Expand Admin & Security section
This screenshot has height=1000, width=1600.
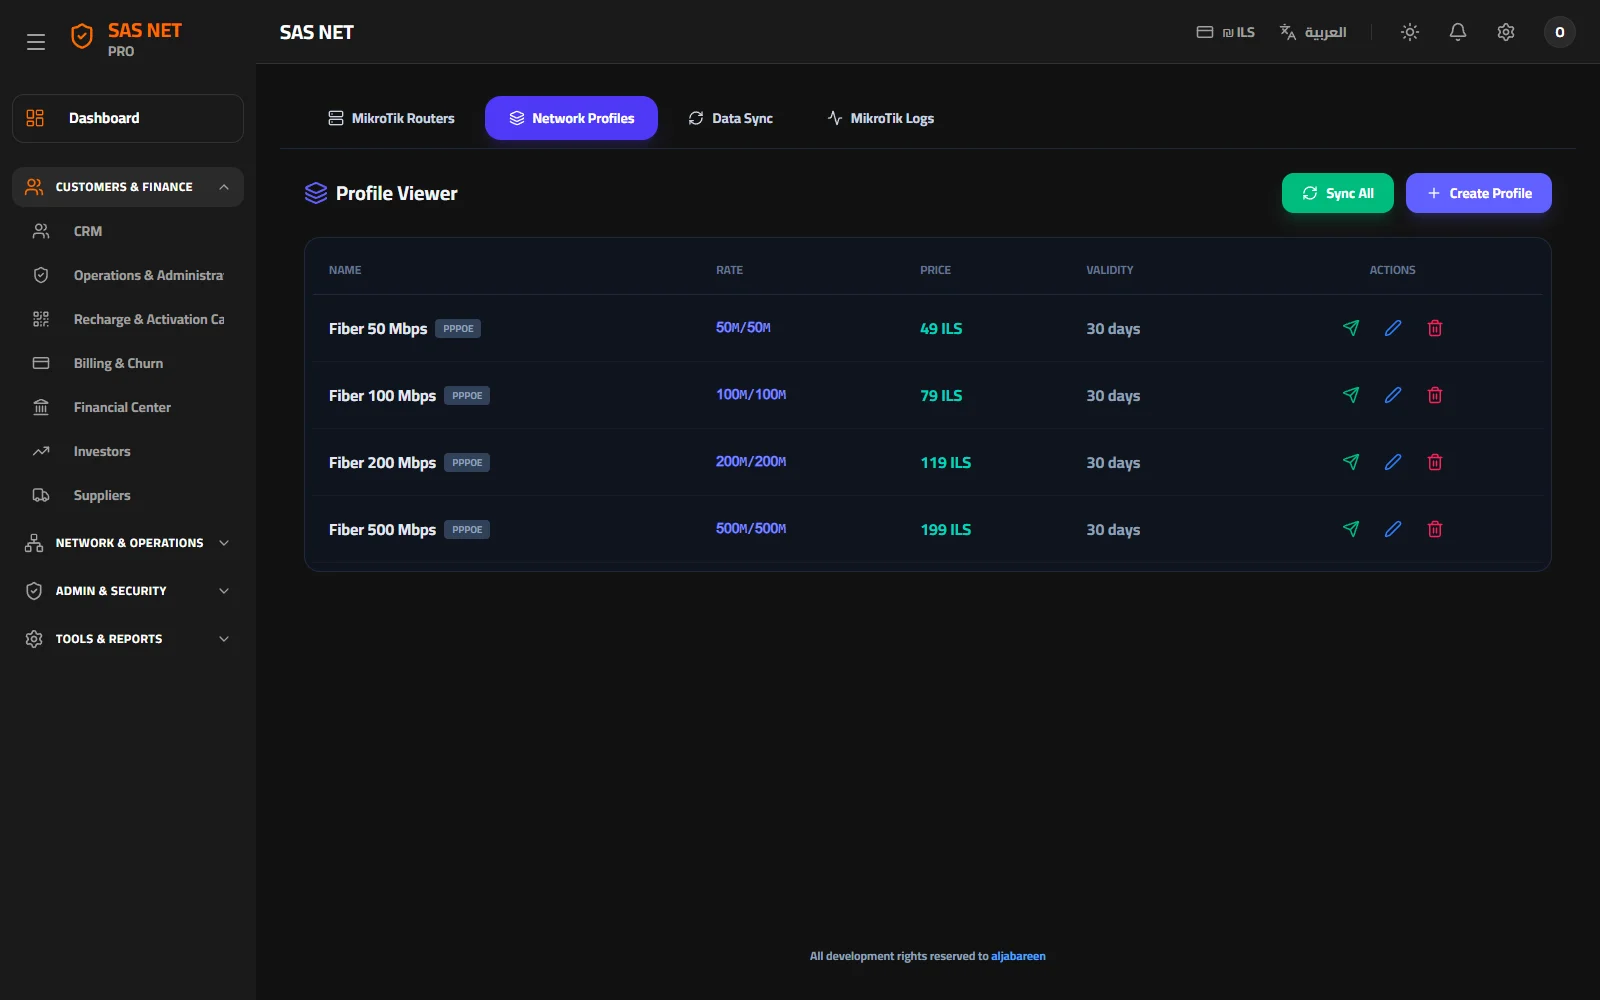pos(128,591)
